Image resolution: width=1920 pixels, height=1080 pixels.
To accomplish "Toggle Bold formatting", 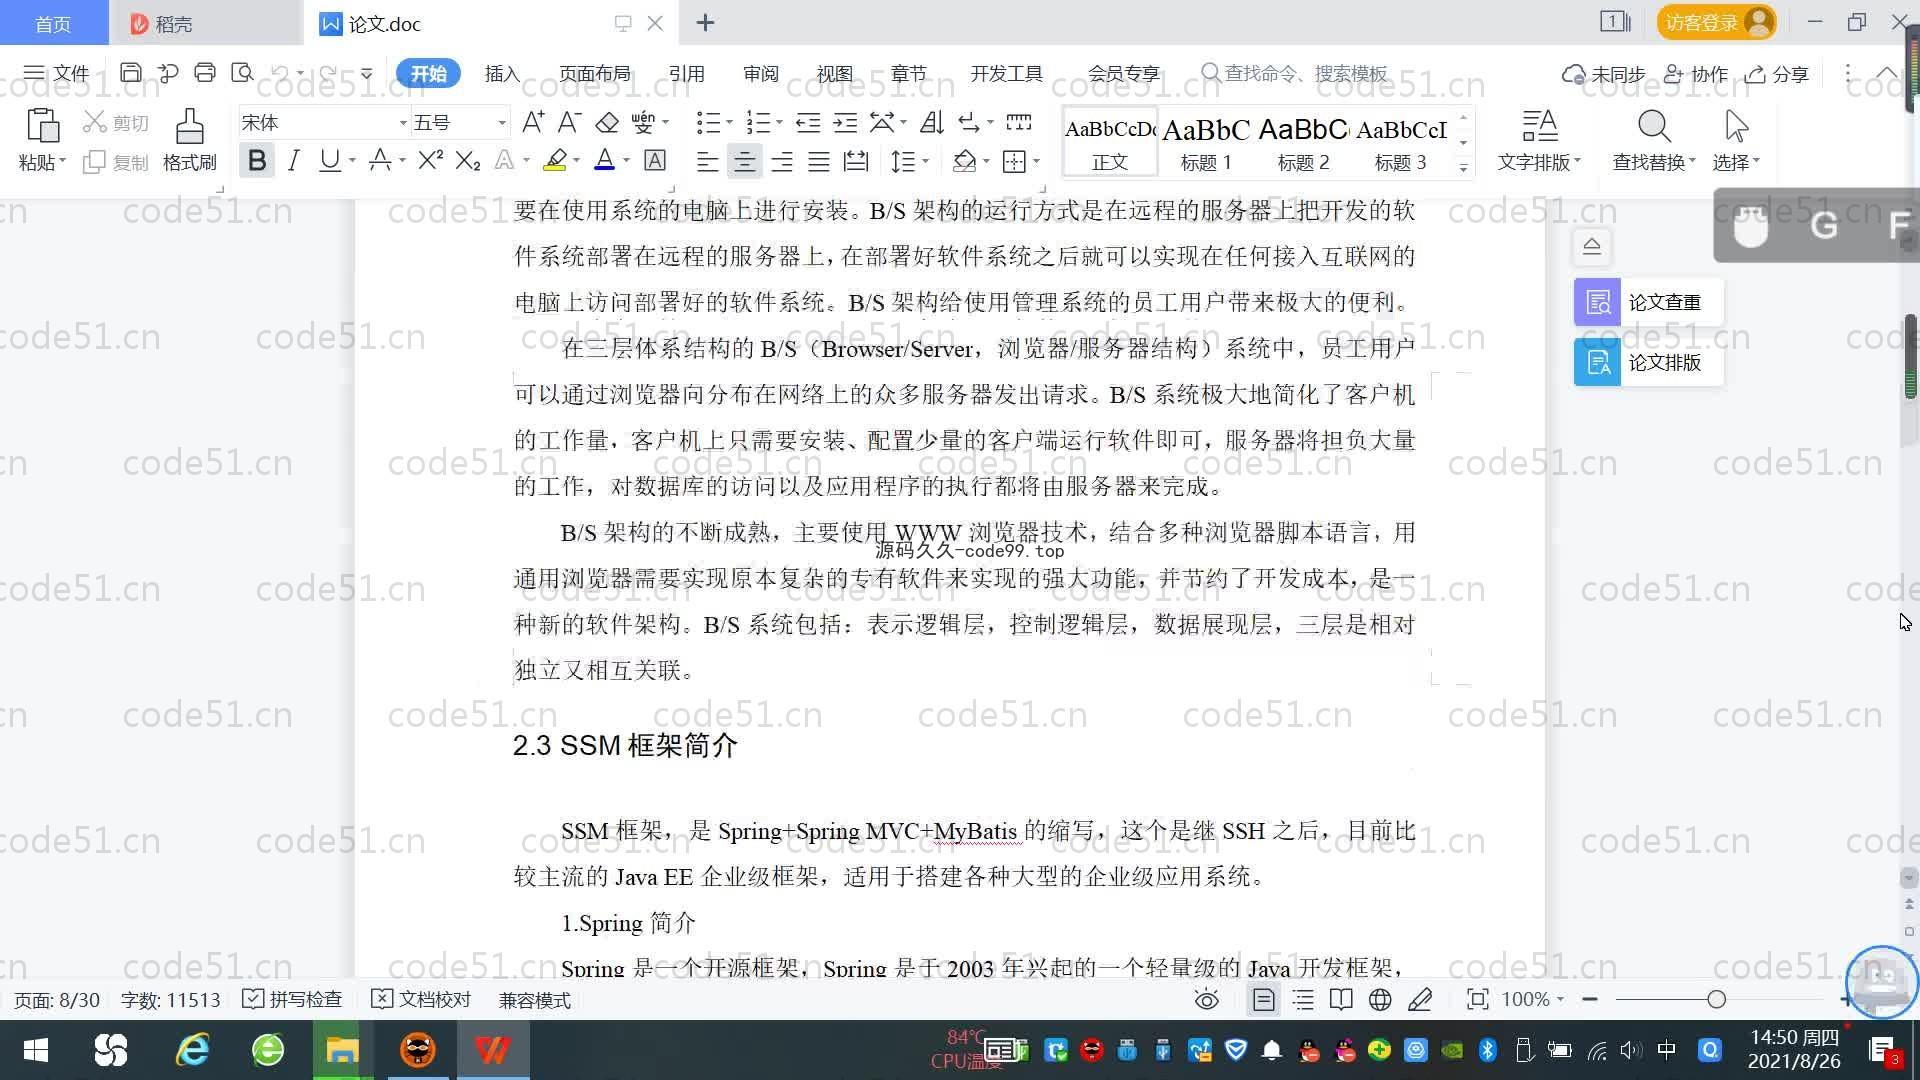I will point(257,160).
